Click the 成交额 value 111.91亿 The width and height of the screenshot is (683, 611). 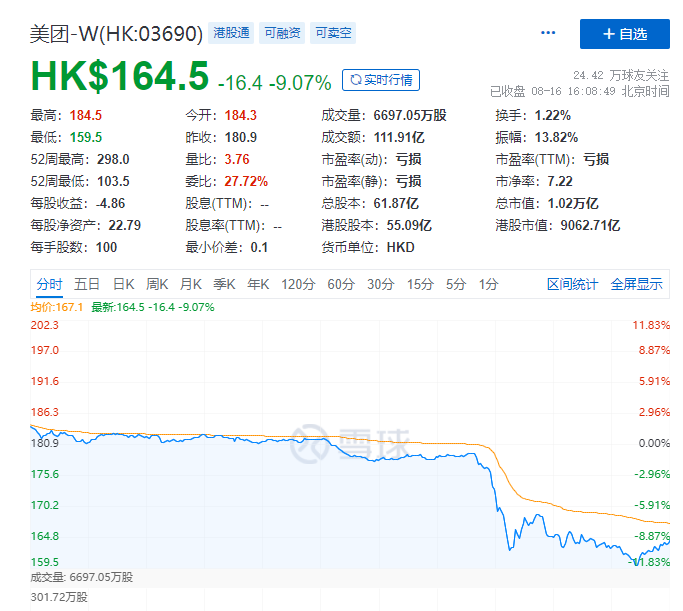tap(399, 138)
